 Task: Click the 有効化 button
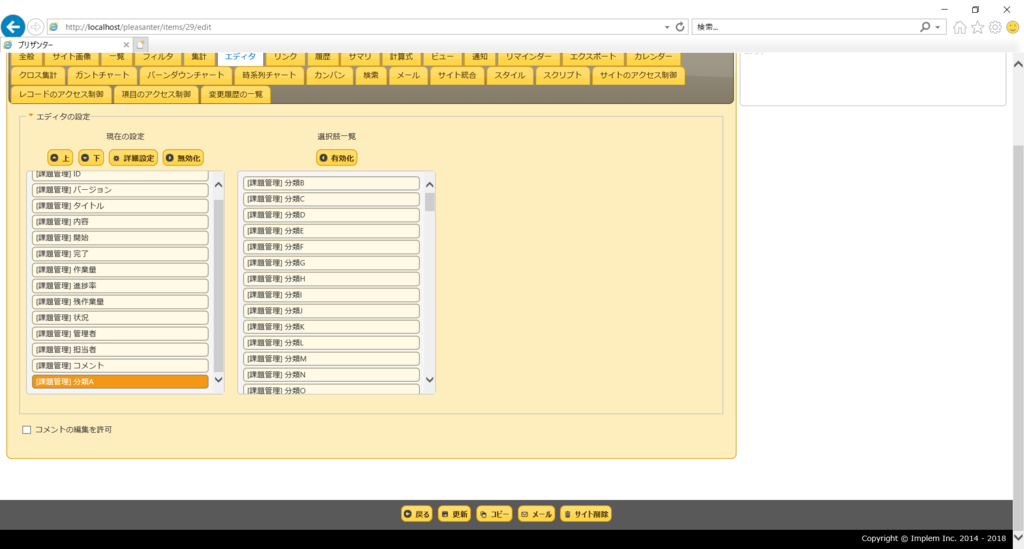337,158
